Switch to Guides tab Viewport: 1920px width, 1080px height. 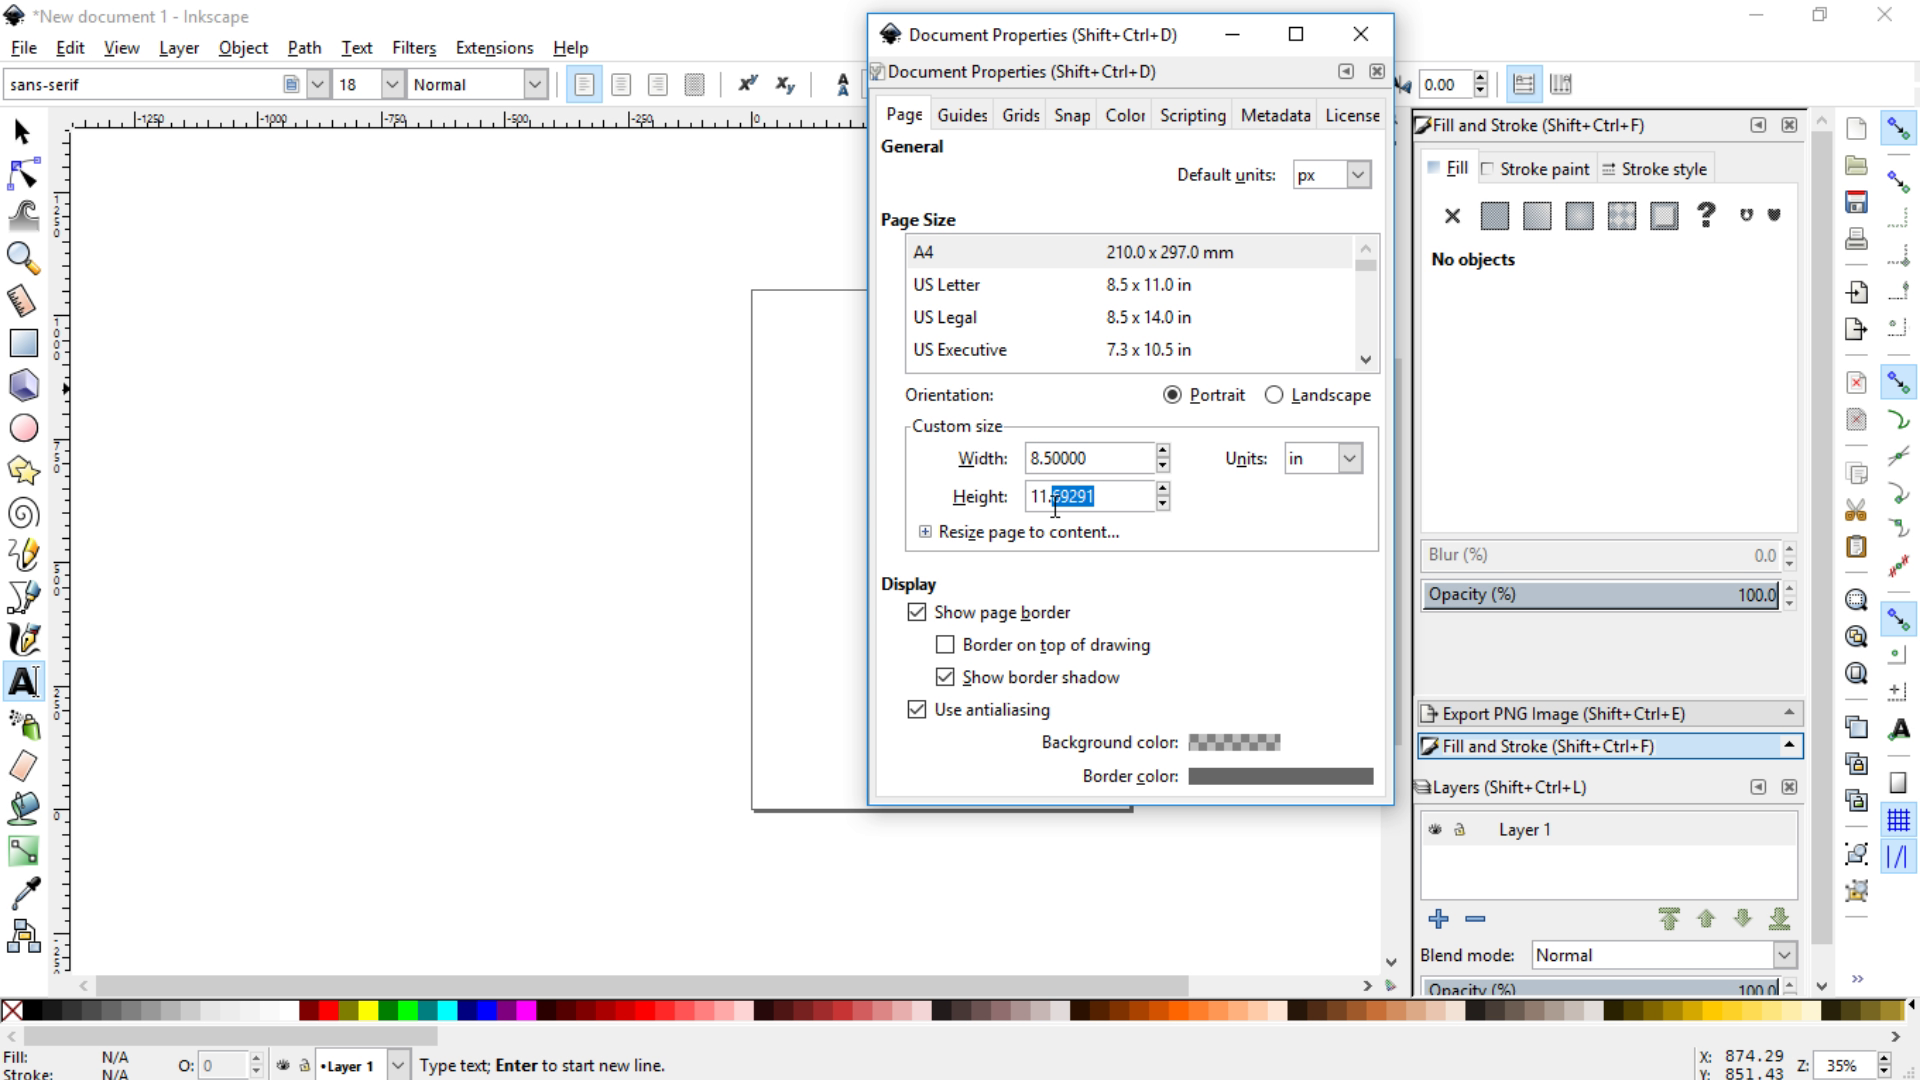(962, 115)
